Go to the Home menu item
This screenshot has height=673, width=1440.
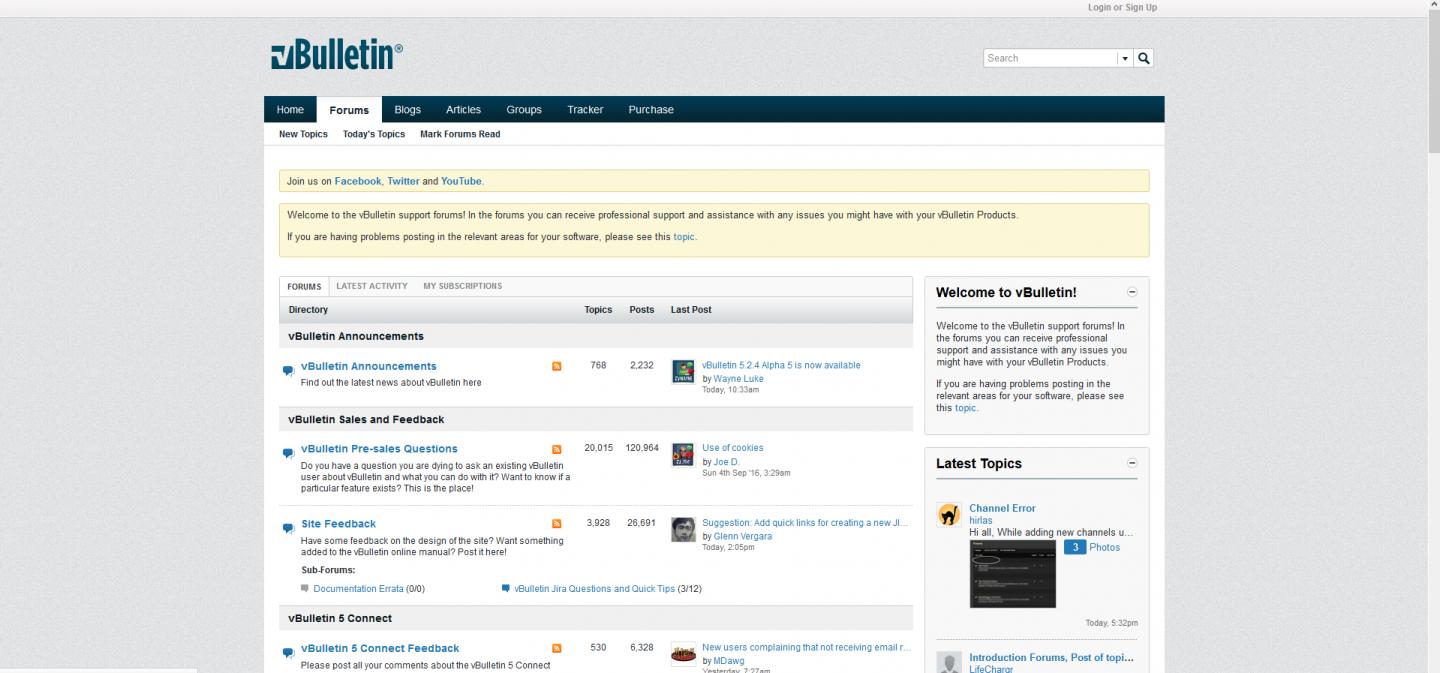tap(290, 110)
